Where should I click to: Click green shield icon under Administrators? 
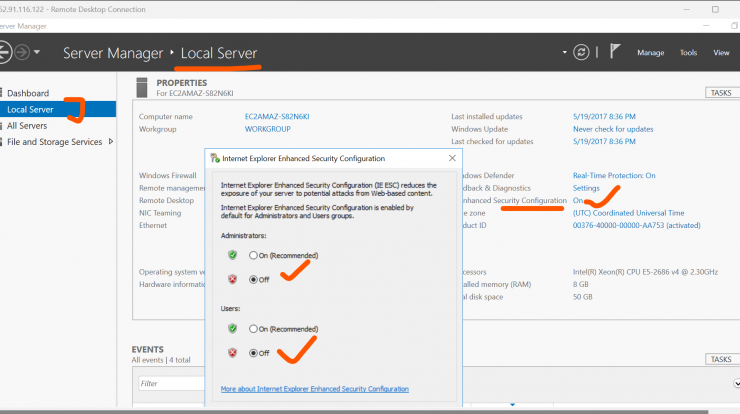[x=232, y=255]
